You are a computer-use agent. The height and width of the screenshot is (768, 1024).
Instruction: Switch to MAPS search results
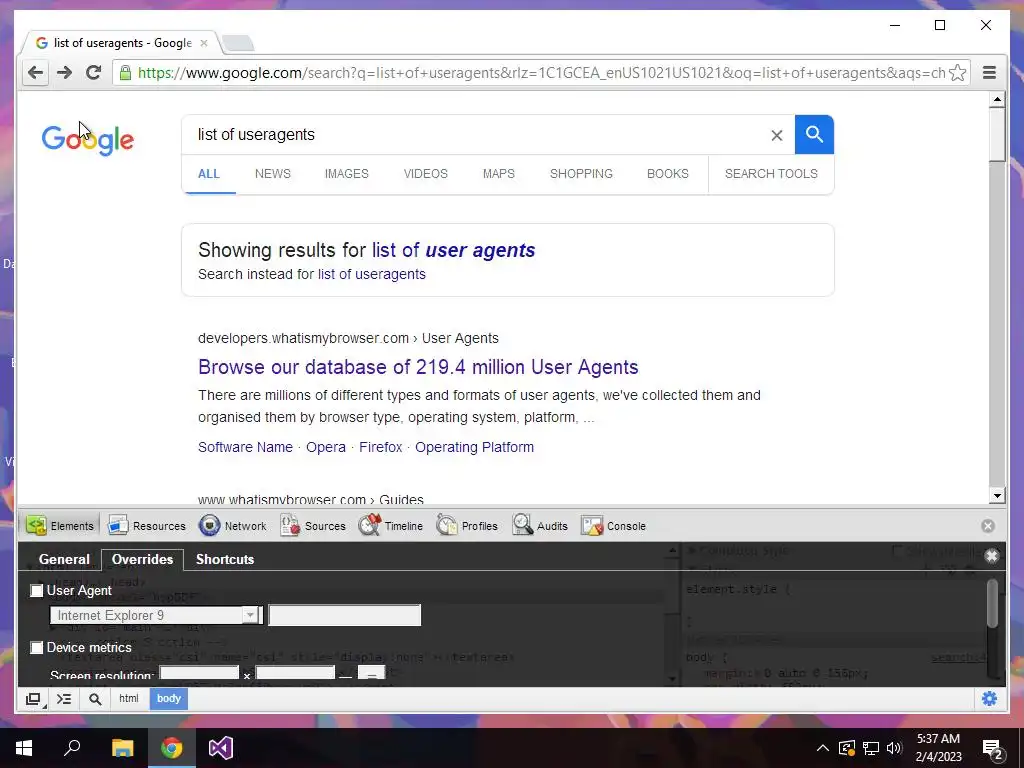[x=498, y=174]
